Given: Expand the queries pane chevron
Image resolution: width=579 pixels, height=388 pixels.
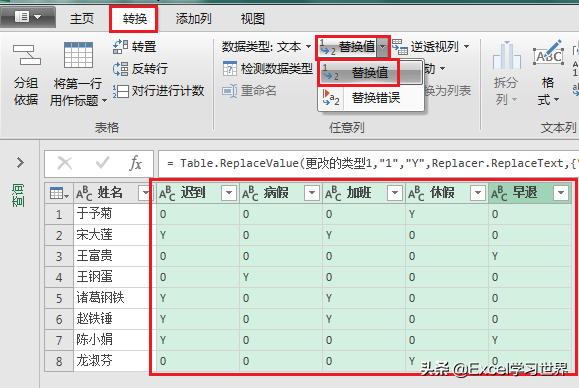Looking at the screenshot, I should click(20, 162).
